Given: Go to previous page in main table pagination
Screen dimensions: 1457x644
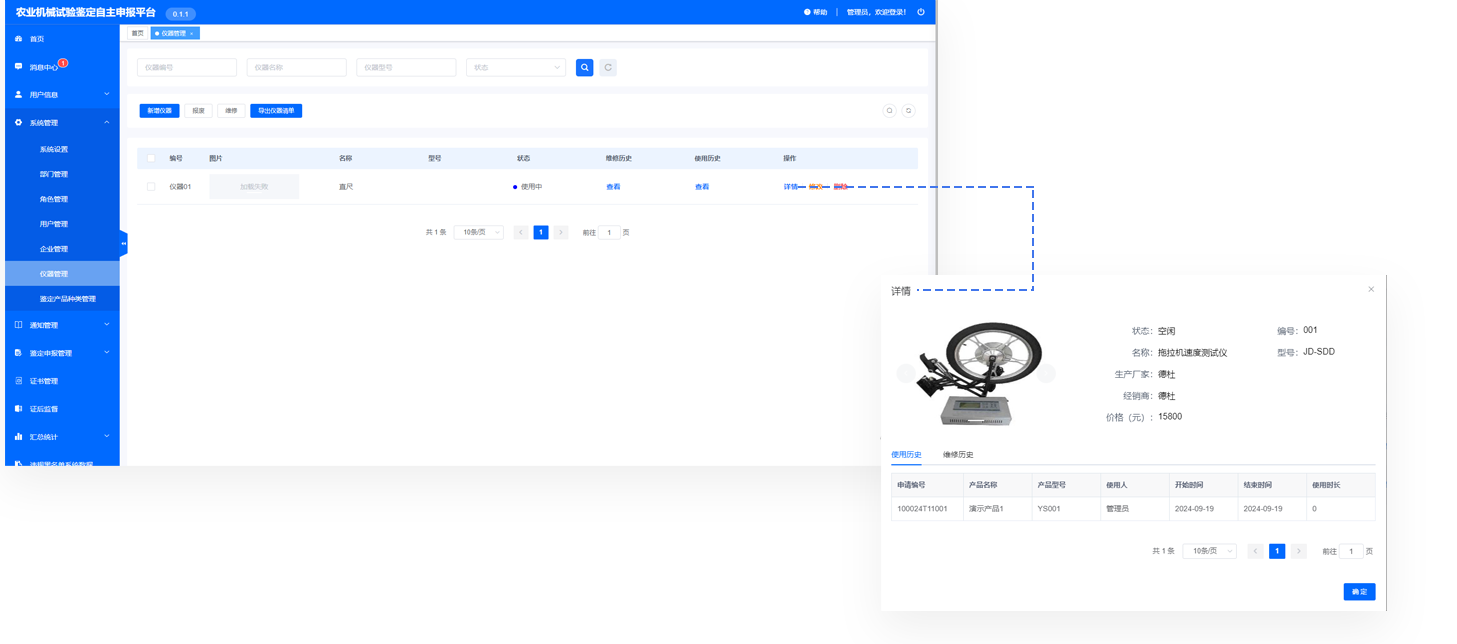Looking at the screenshot, I should pyautogui.click(x=521, y=232).
